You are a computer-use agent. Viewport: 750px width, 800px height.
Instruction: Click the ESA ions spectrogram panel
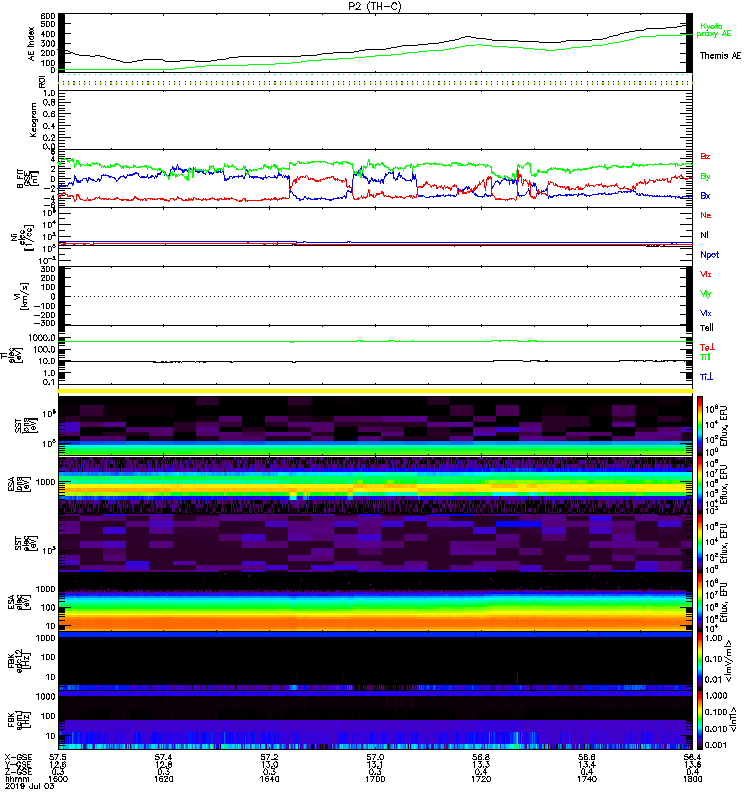376,485
